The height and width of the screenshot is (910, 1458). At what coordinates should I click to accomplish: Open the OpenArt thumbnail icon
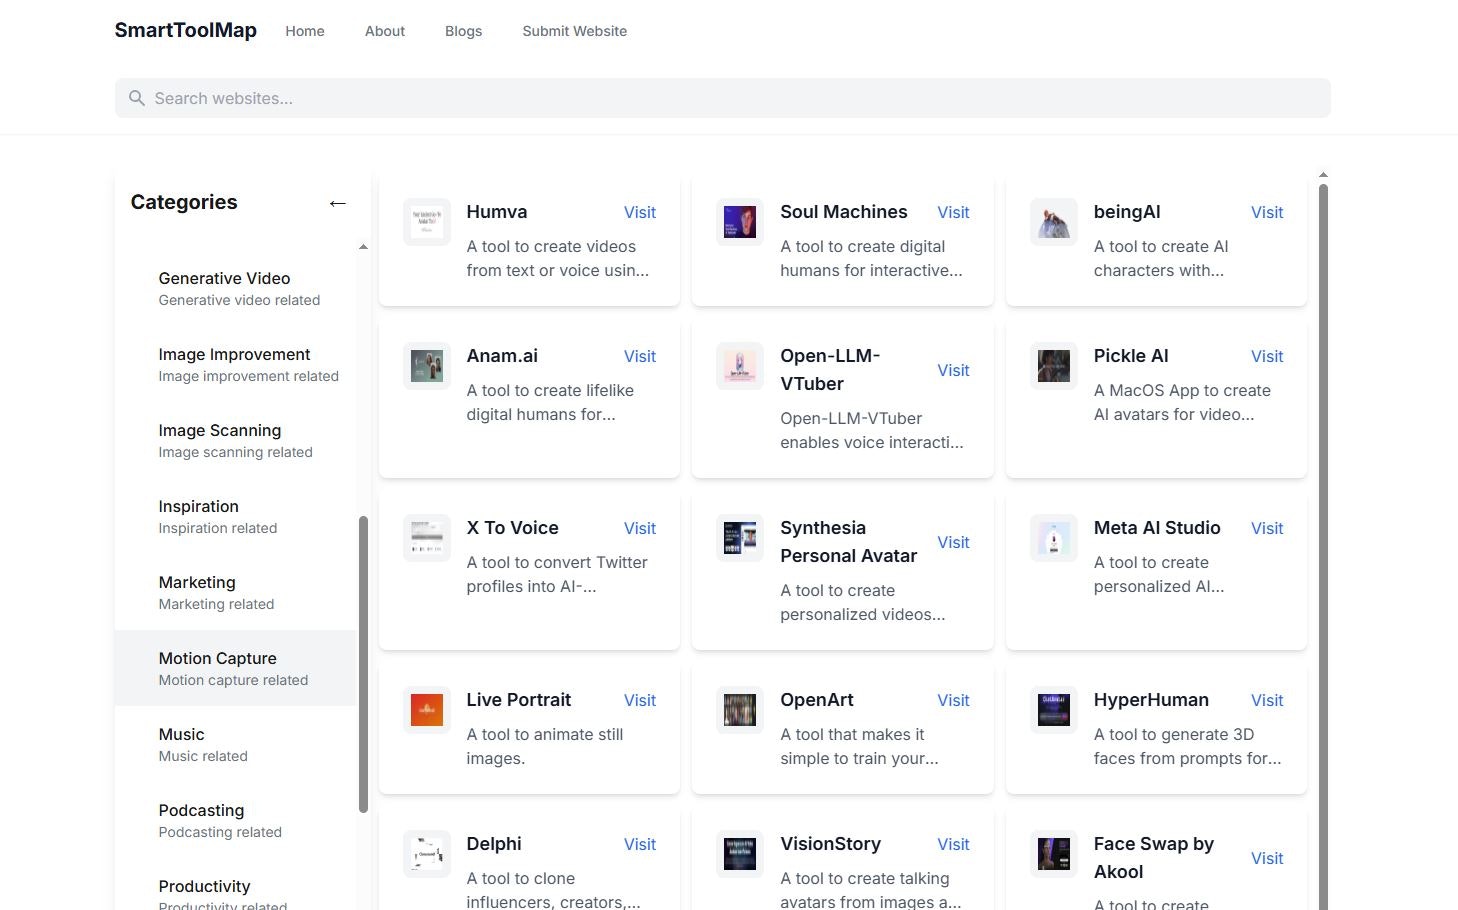pos(740,710)
